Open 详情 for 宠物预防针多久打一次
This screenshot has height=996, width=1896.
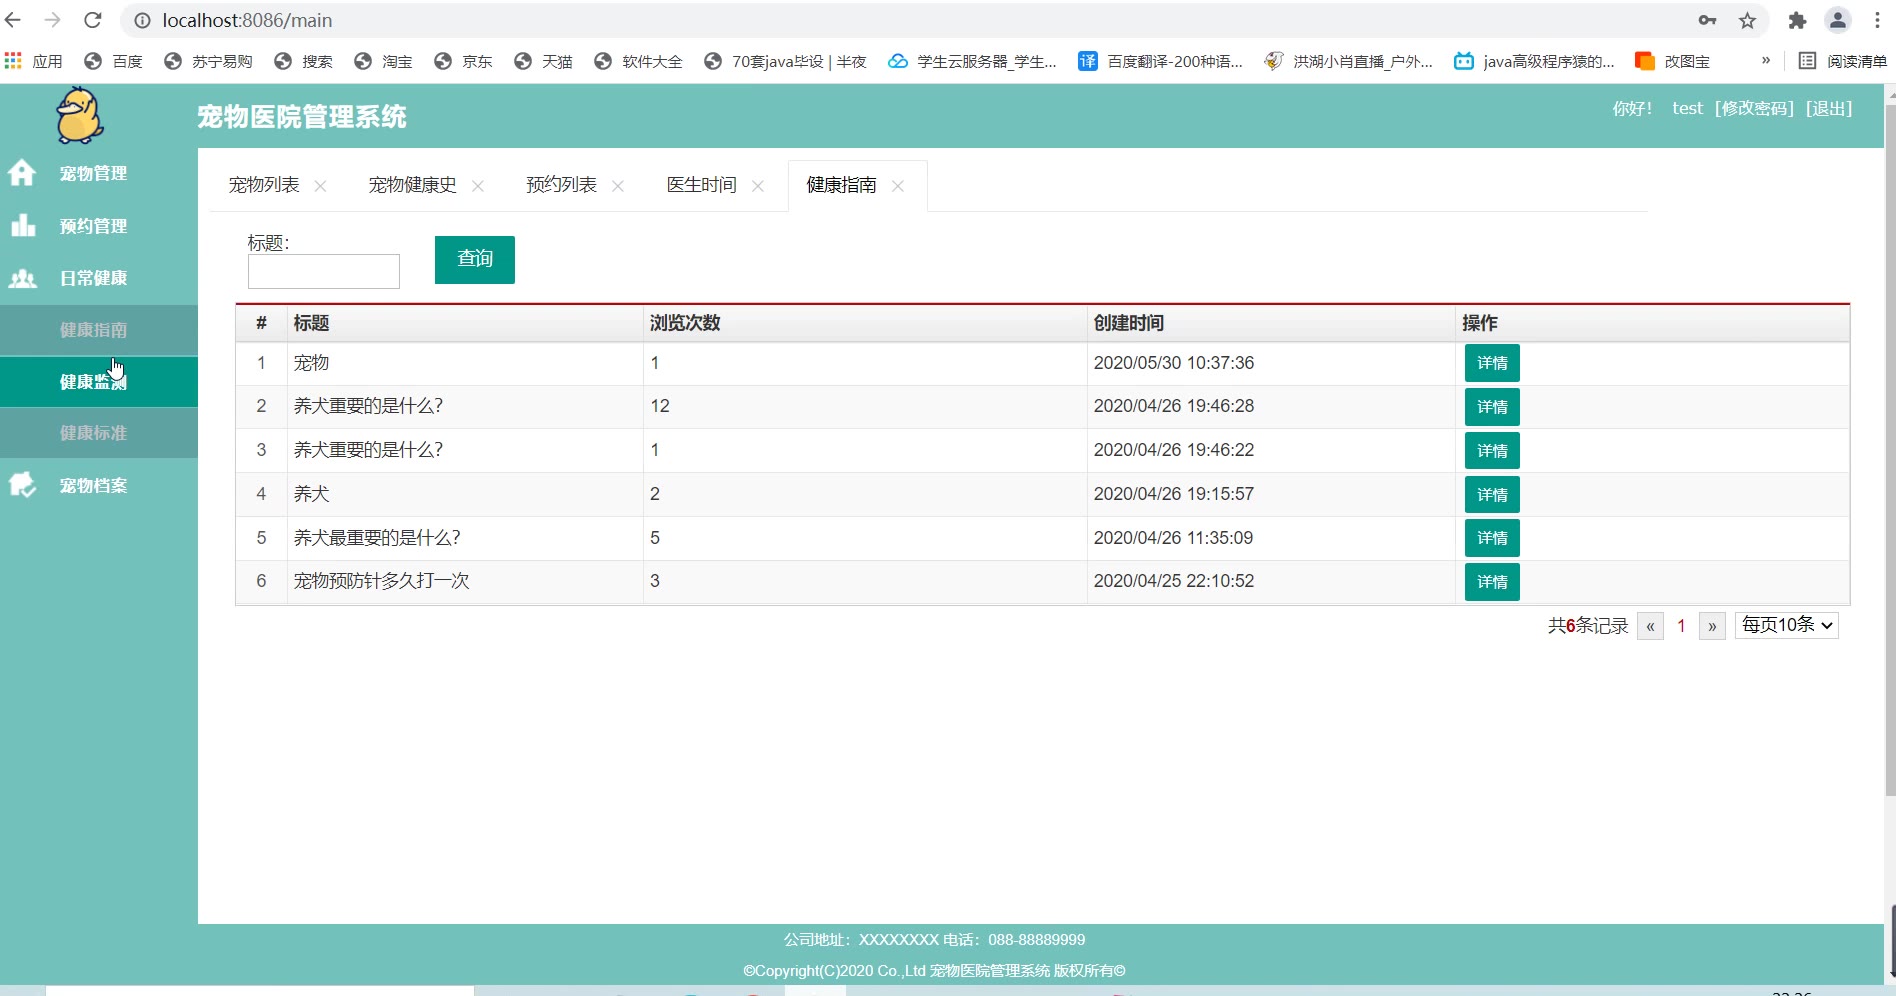tap(1492, 582)
